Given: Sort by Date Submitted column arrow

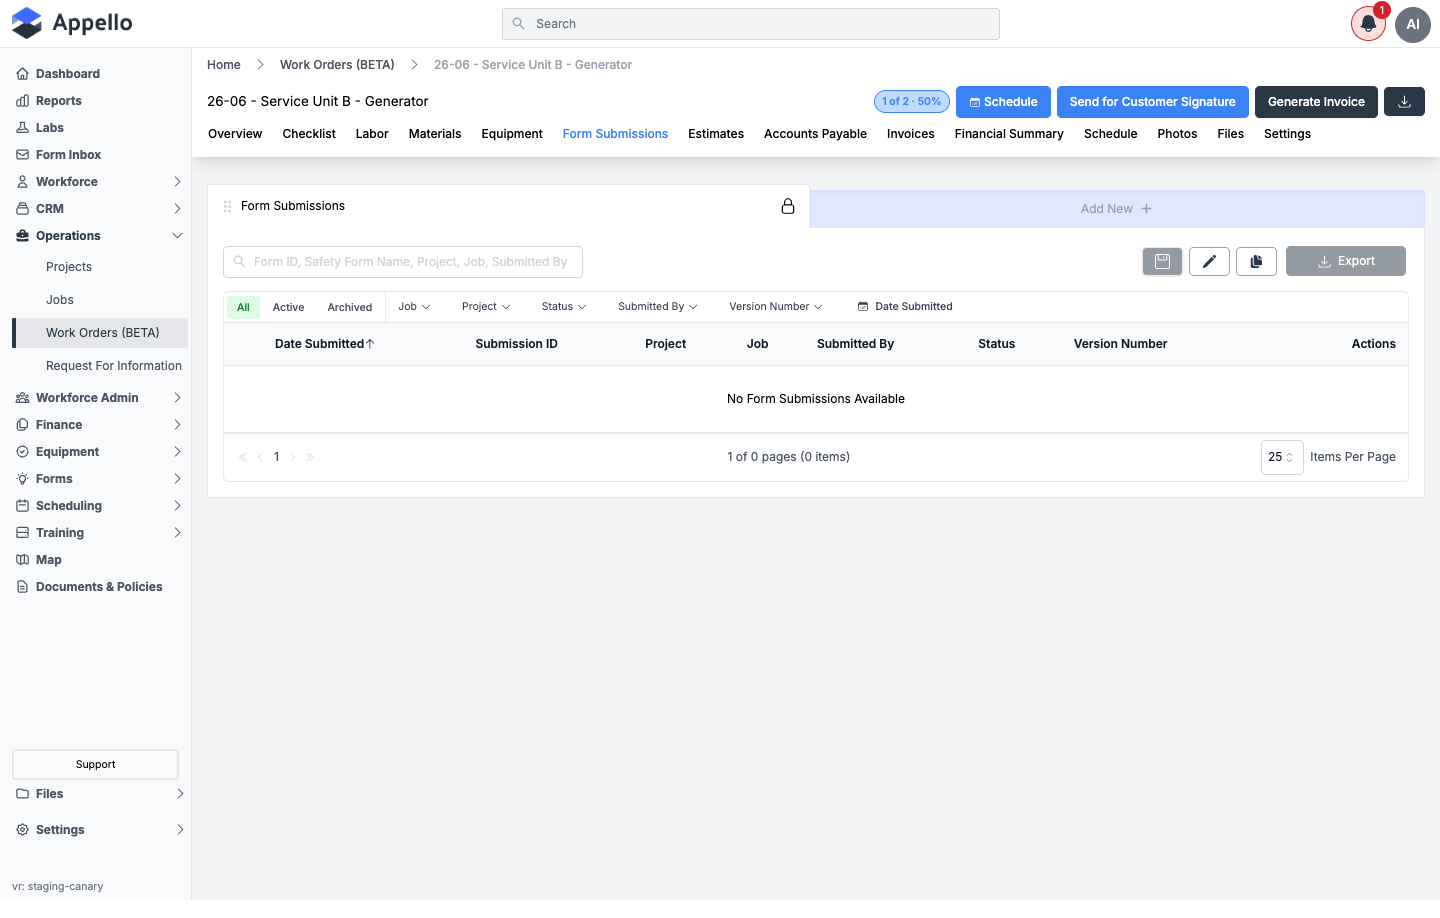Looking at the screenshot, I should click(370, 344).
